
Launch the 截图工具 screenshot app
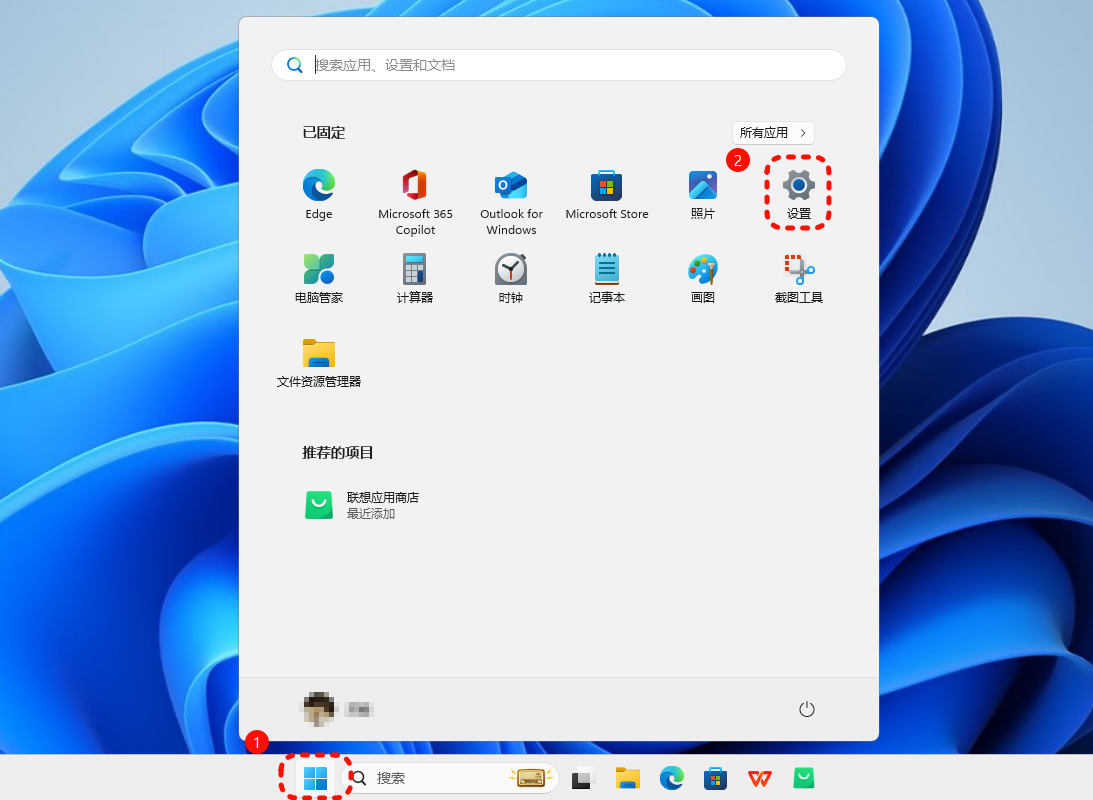pos(798,278)
